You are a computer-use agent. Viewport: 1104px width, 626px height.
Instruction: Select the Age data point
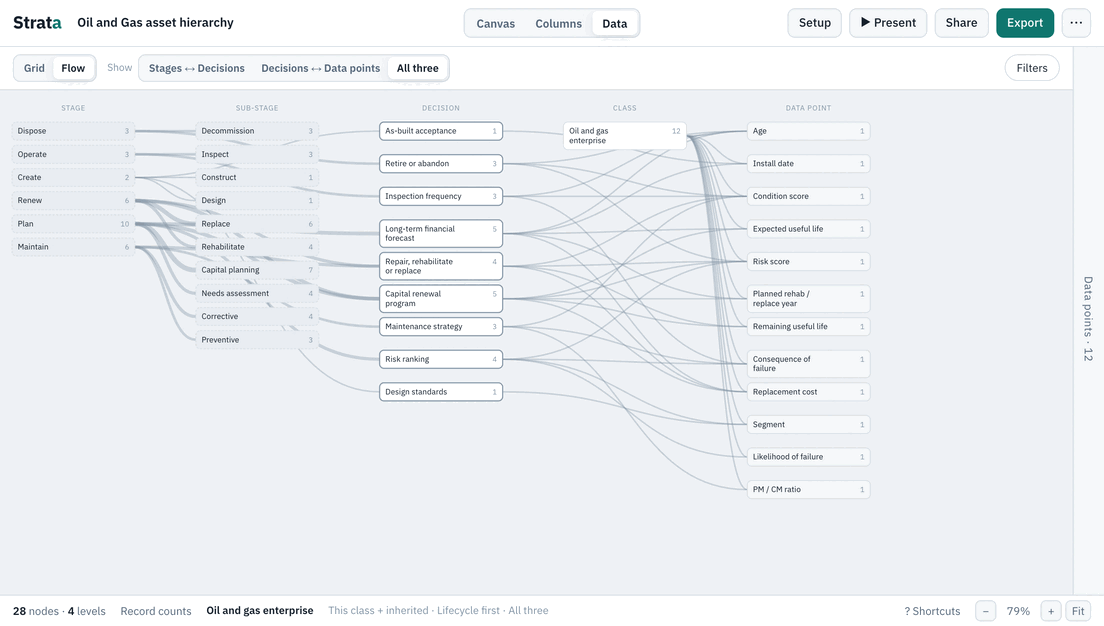pyautogui.click(x=808, y=131)
